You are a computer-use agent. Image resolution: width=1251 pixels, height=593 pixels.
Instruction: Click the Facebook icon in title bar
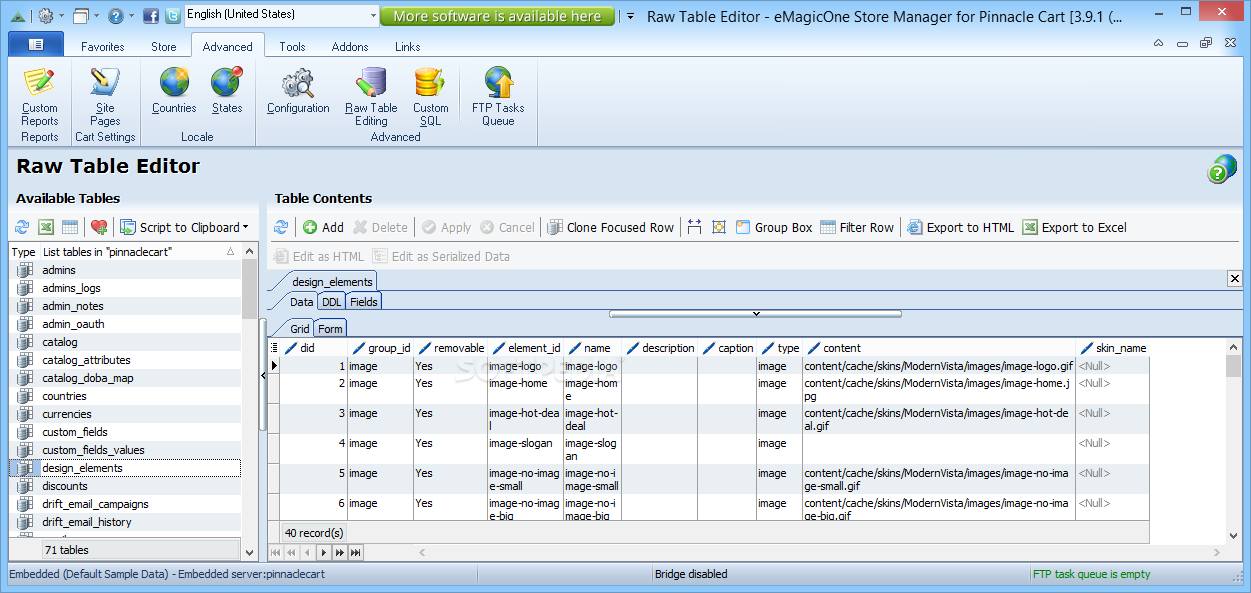(x=151, y=16)
